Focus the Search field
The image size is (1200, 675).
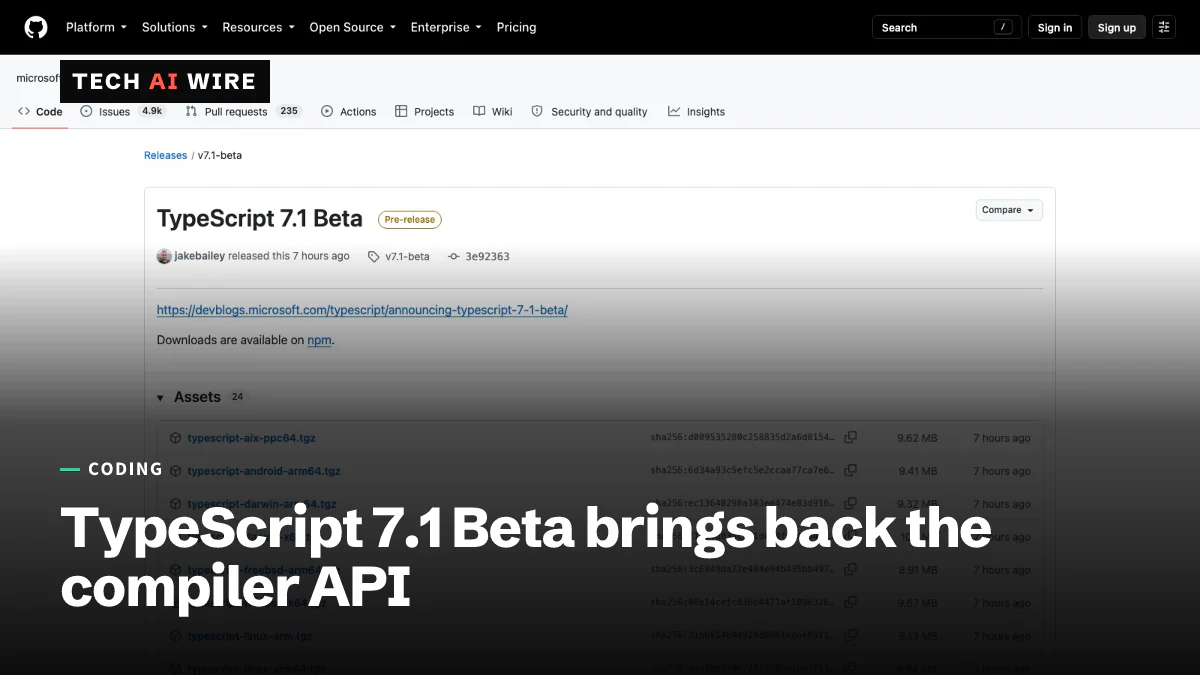pyautogui.click(x=947, y=28)
